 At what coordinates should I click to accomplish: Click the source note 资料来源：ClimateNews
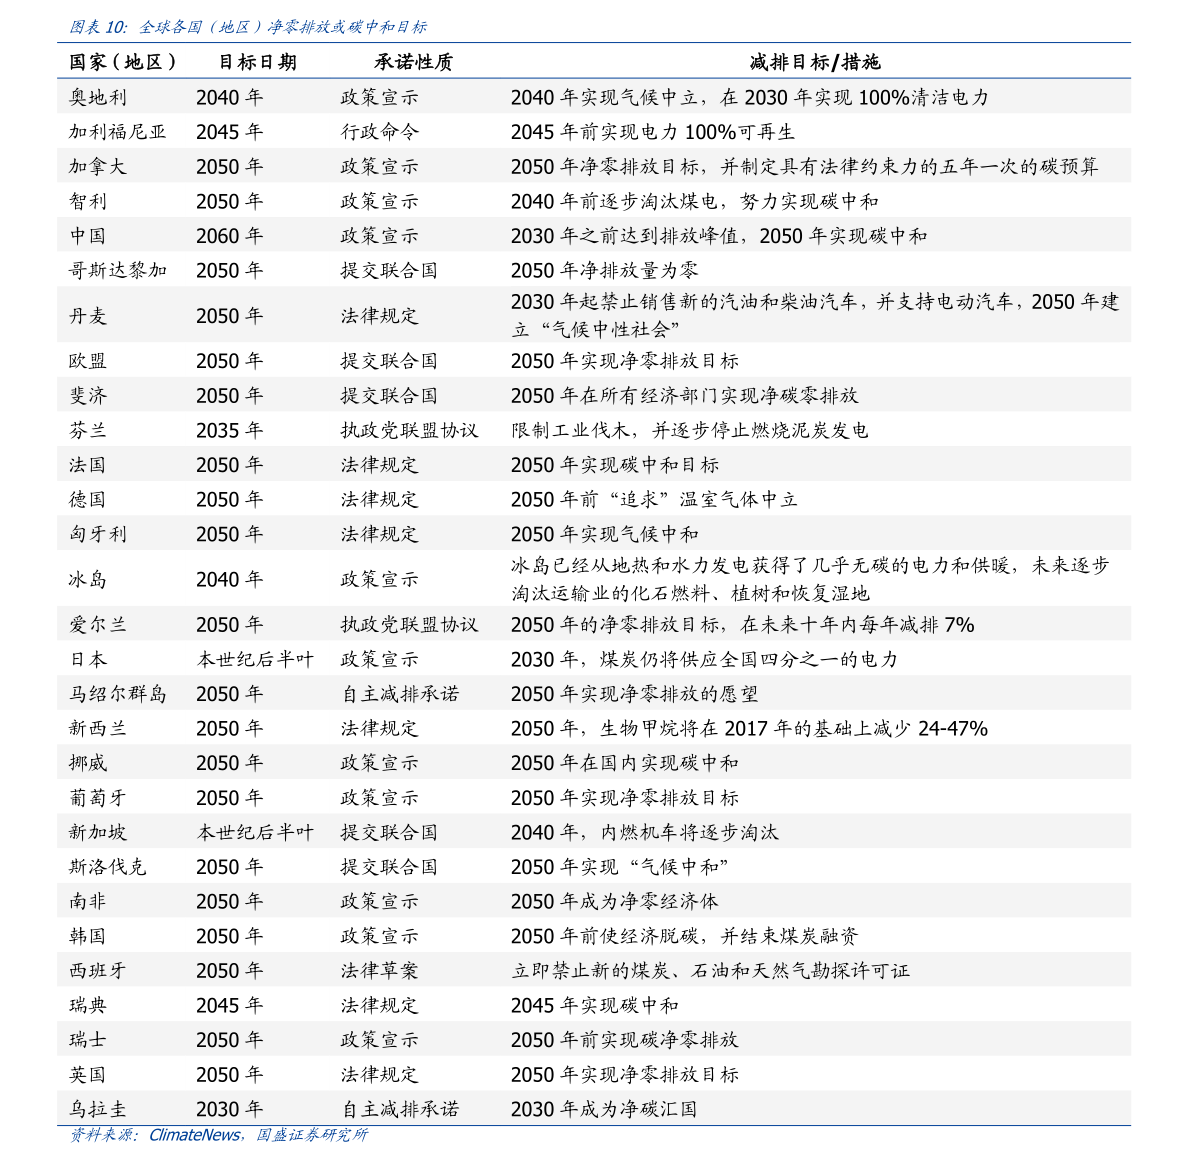[x=156, y=1135]
